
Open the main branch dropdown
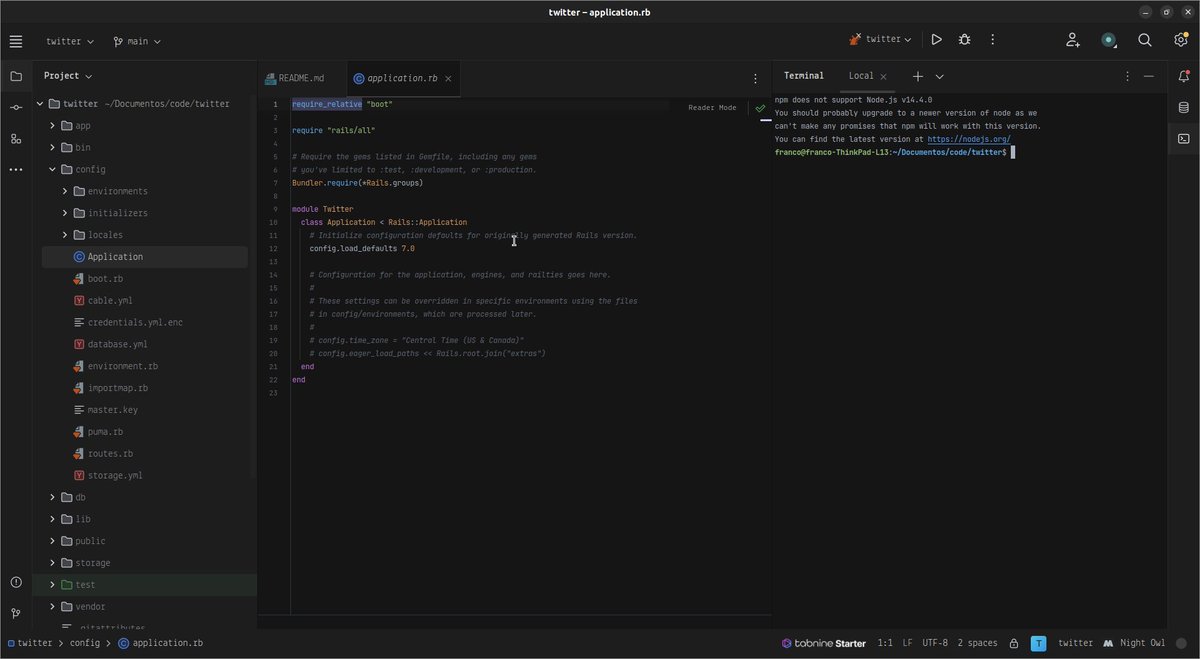tap(137, 41)
